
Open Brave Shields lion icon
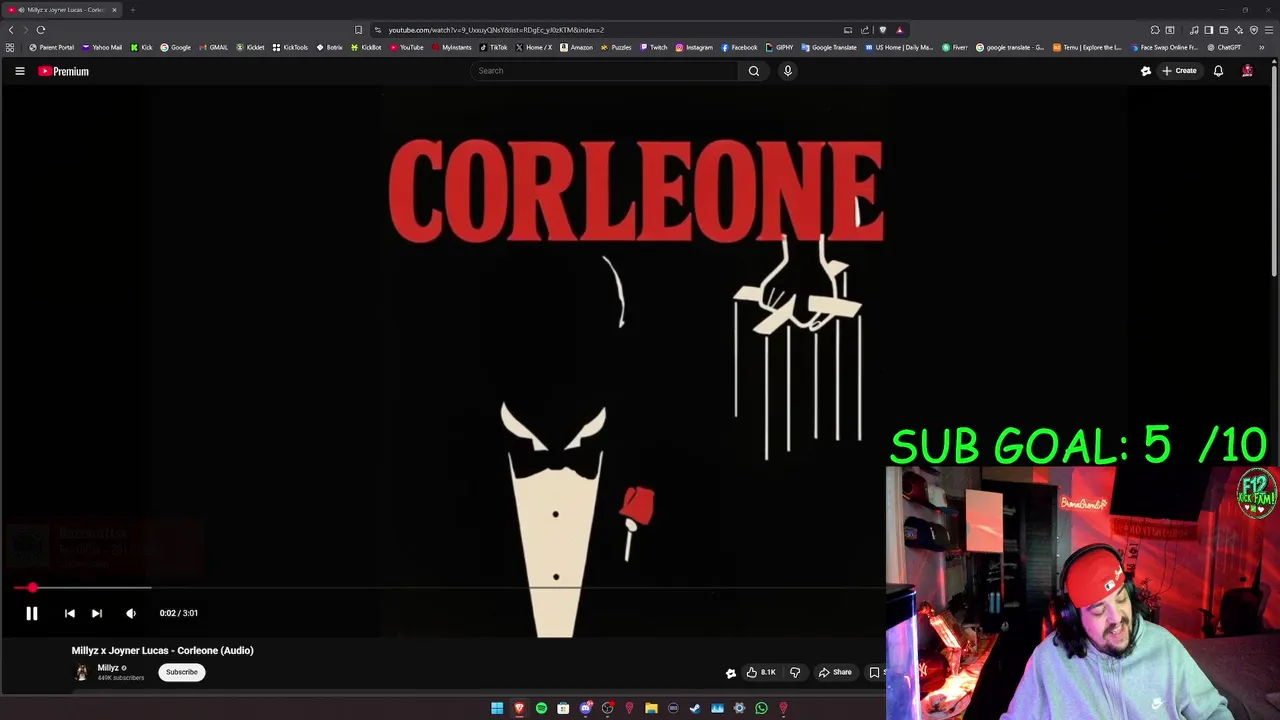tap(882, 30)
